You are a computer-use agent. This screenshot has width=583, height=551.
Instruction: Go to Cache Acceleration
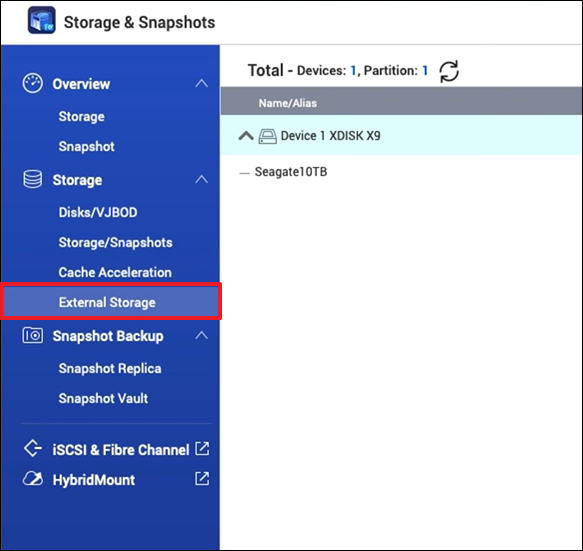pyautogui.click(x=115, y=272)
